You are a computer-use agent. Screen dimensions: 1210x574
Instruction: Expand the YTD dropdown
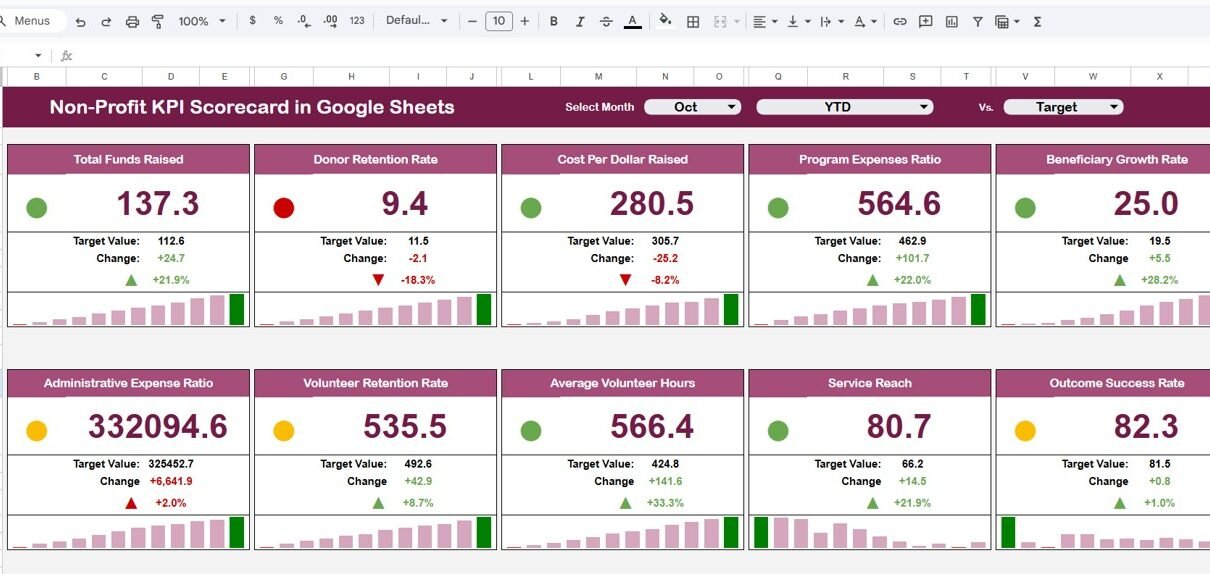coord(844,107)
